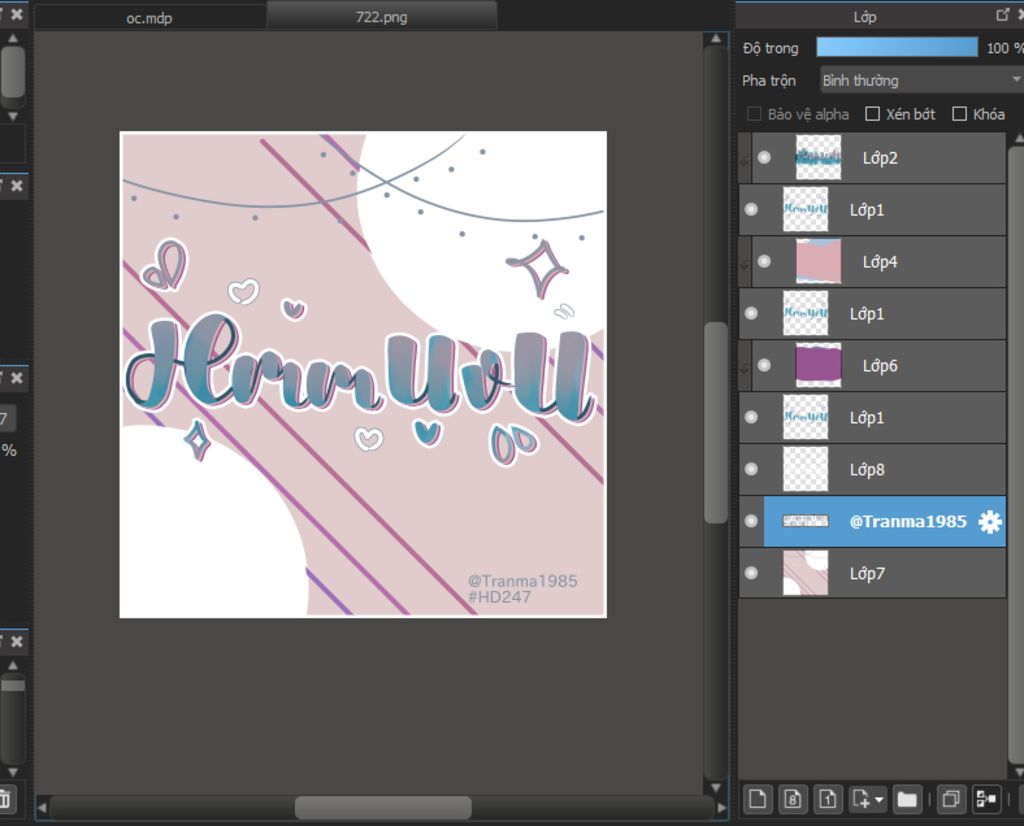Click the trash icon in left panel

pos(5,799)
